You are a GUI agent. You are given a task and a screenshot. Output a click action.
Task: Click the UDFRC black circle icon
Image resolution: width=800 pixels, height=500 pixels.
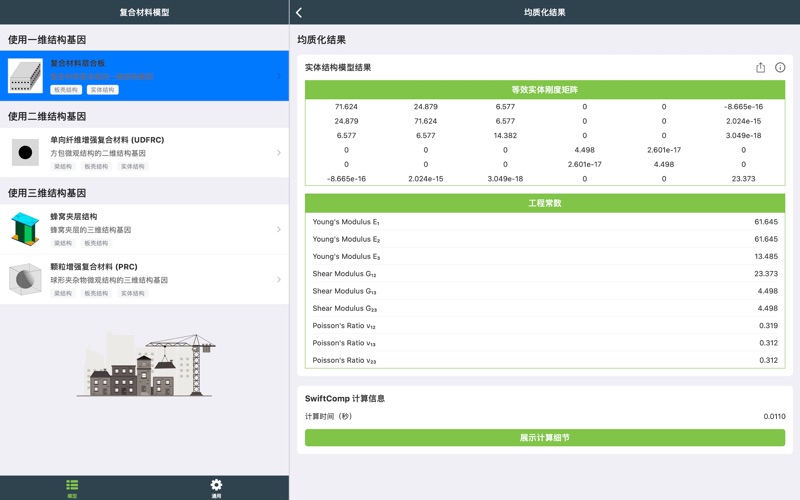pos(26,153)
